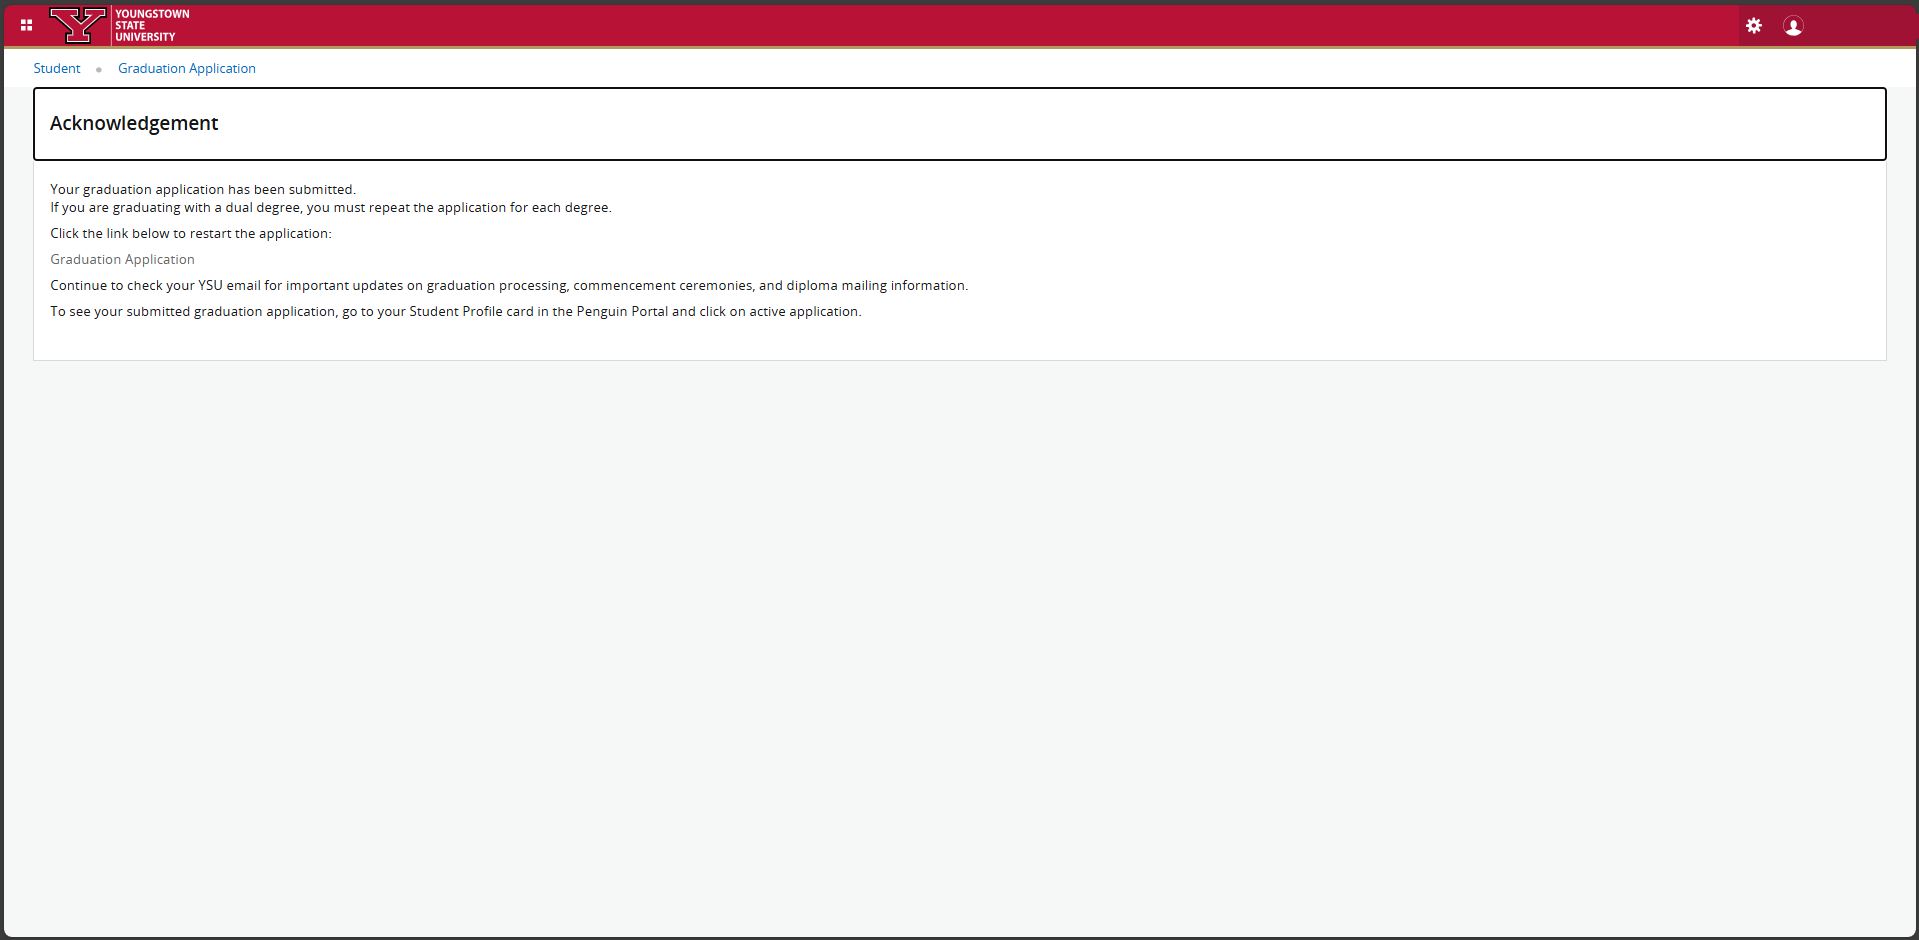The width and height of the screenshot is (1919, 940).
Task: Click the Acknowledgement heading text
Action: (134, 123)
